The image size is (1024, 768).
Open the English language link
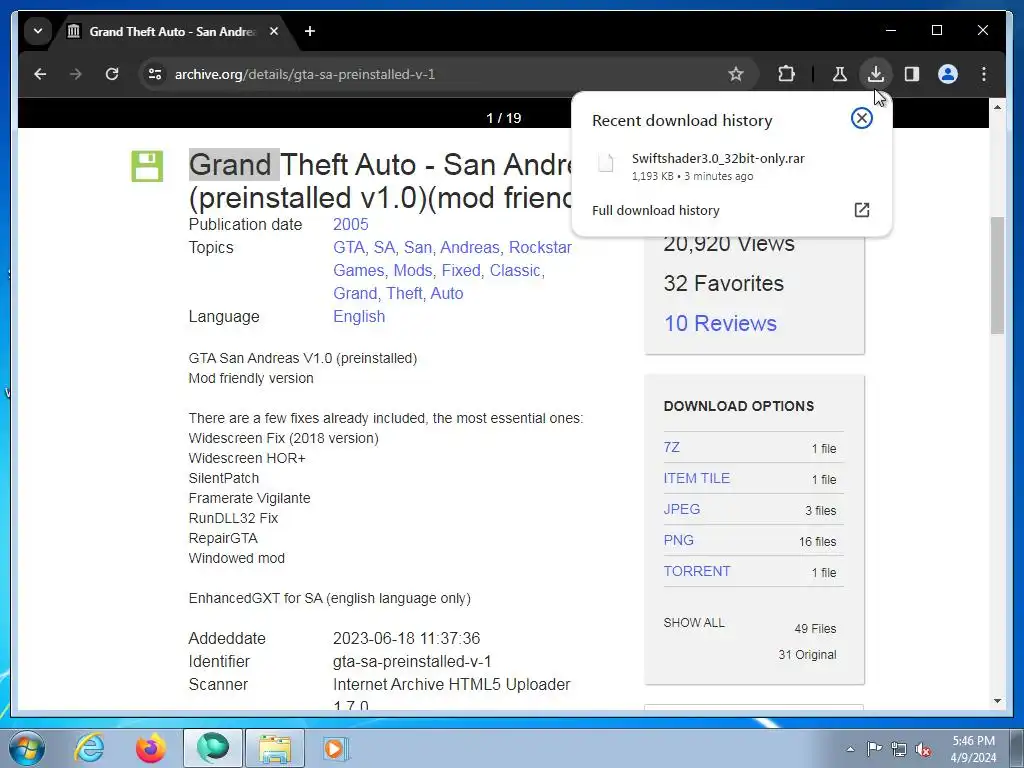point(359,316)
